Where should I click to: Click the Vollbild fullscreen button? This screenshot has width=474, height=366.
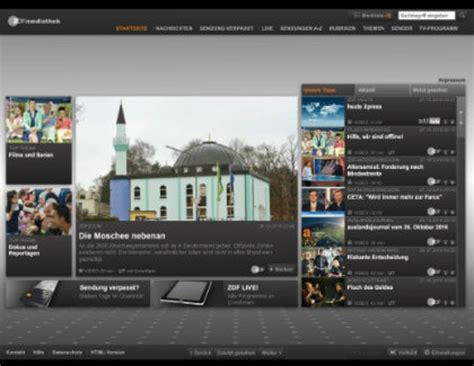point(403,353)
